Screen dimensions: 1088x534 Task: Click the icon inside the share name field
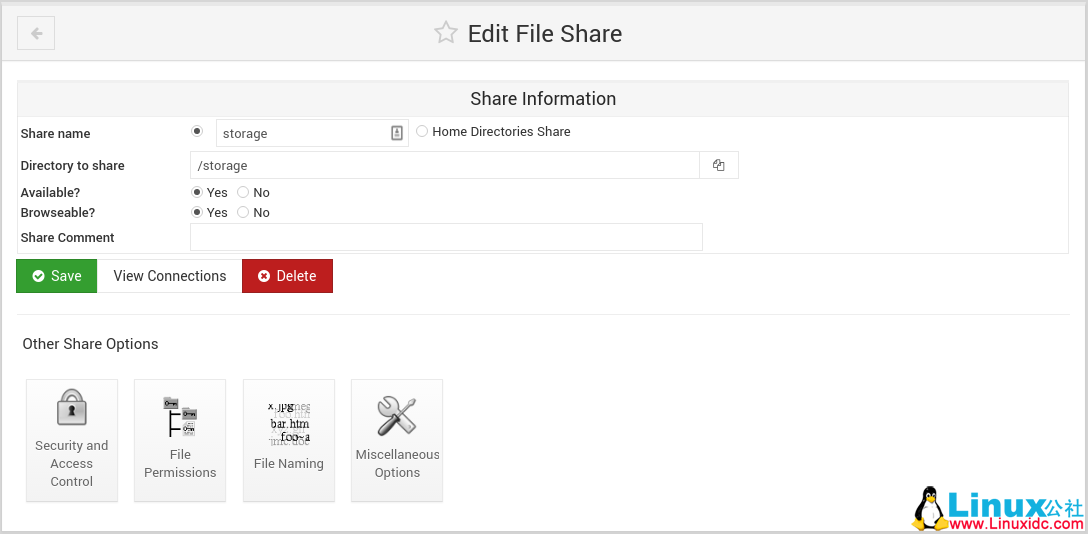tap(396, 133)
